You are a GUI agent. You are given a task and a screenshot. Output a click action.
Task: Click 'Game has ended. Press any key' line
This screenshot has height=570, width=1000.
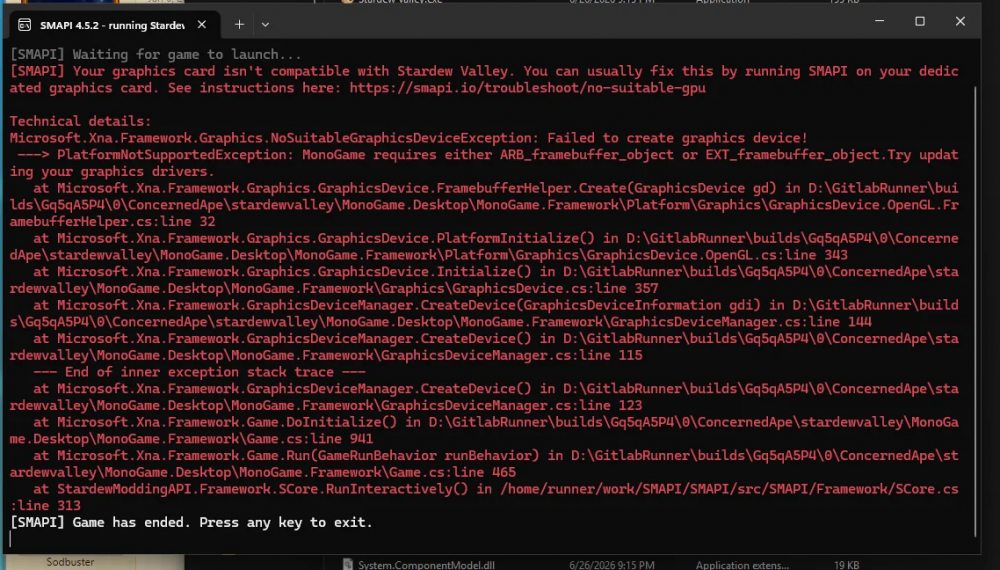tap(191, 522)
